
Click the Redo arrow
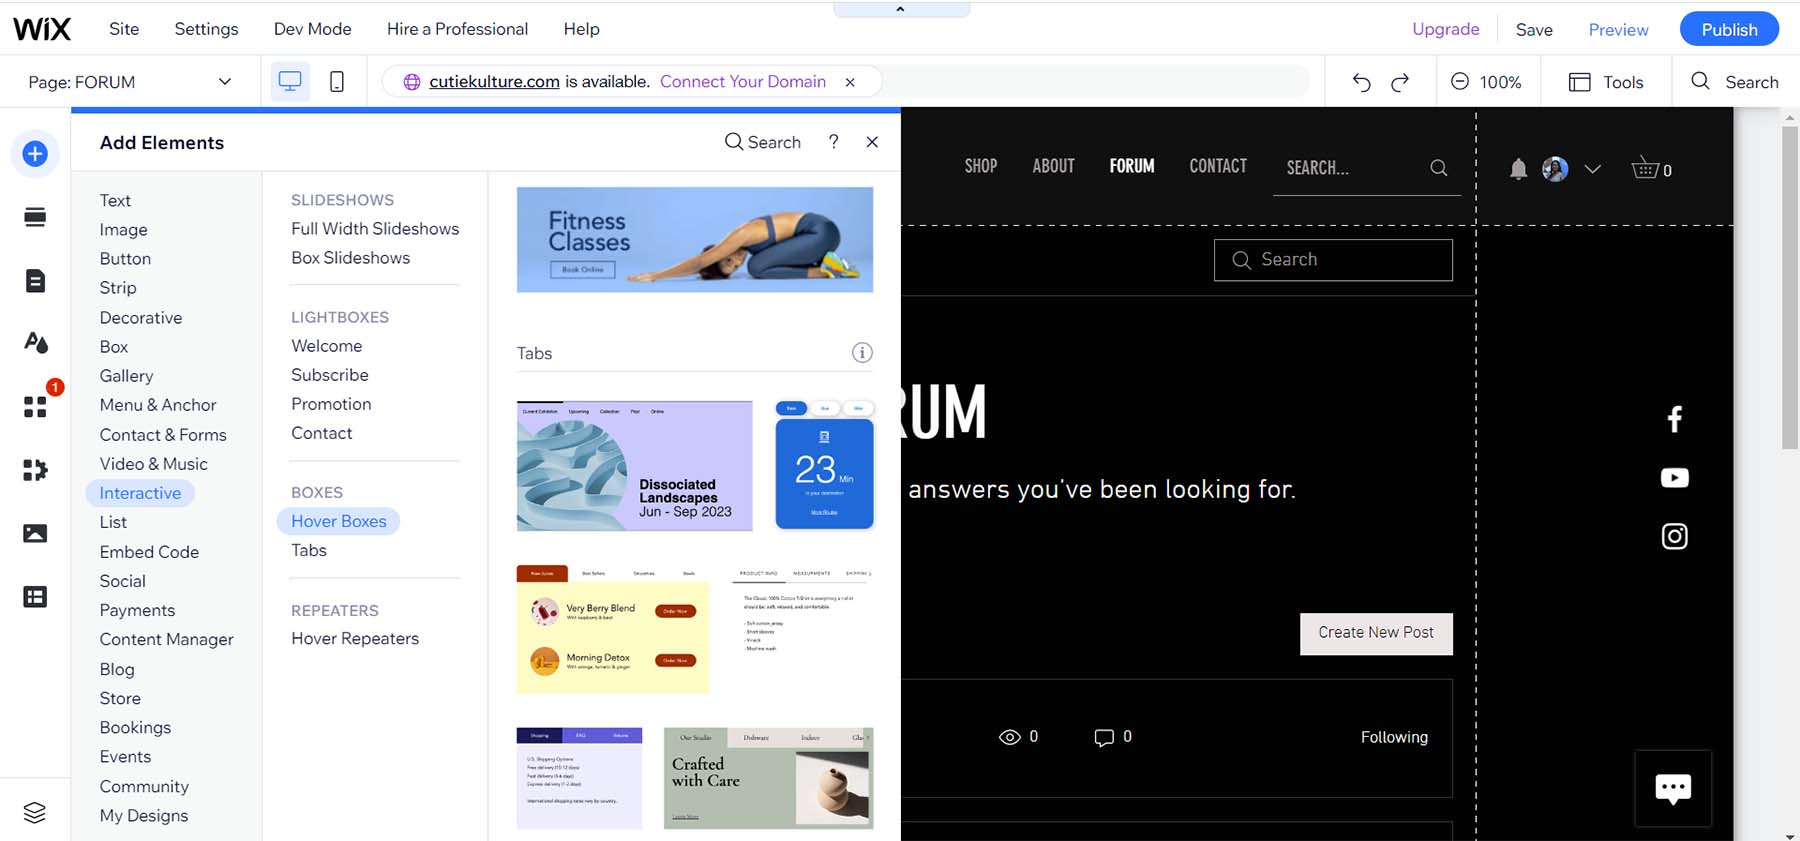[x=1400, y=82]
